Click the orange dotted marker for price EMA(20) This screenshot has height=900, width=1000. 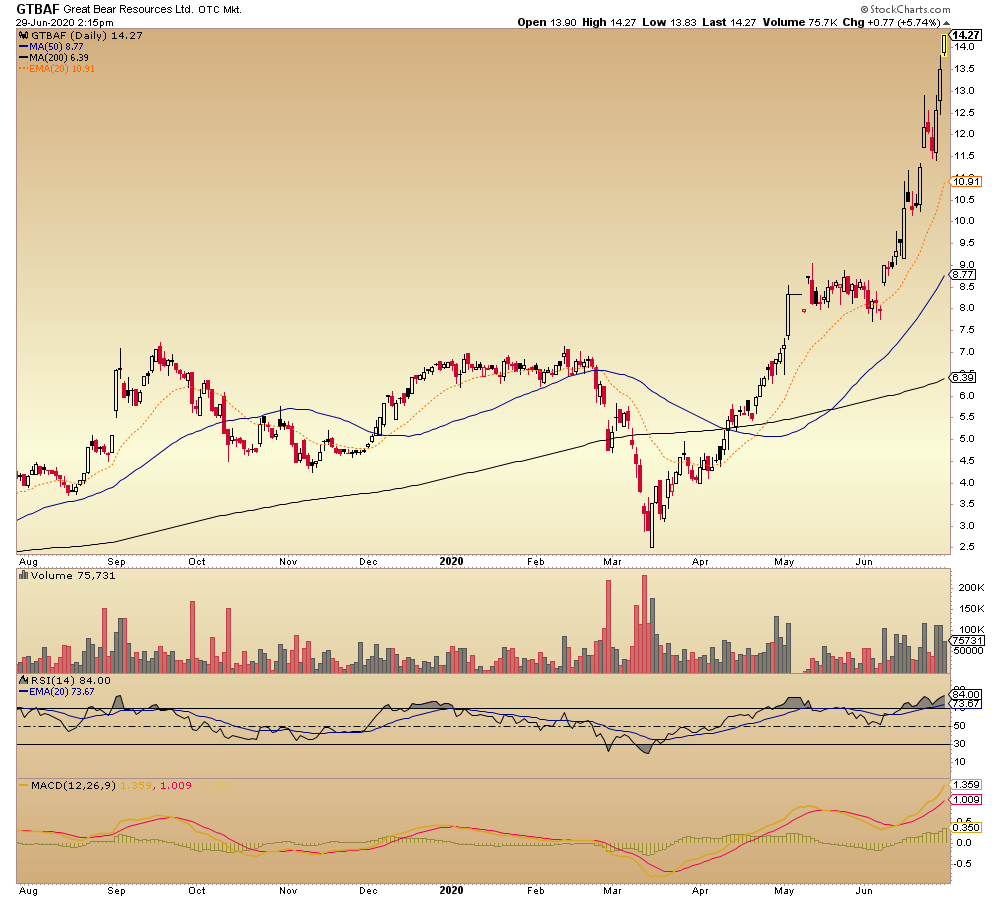(24, 69)
